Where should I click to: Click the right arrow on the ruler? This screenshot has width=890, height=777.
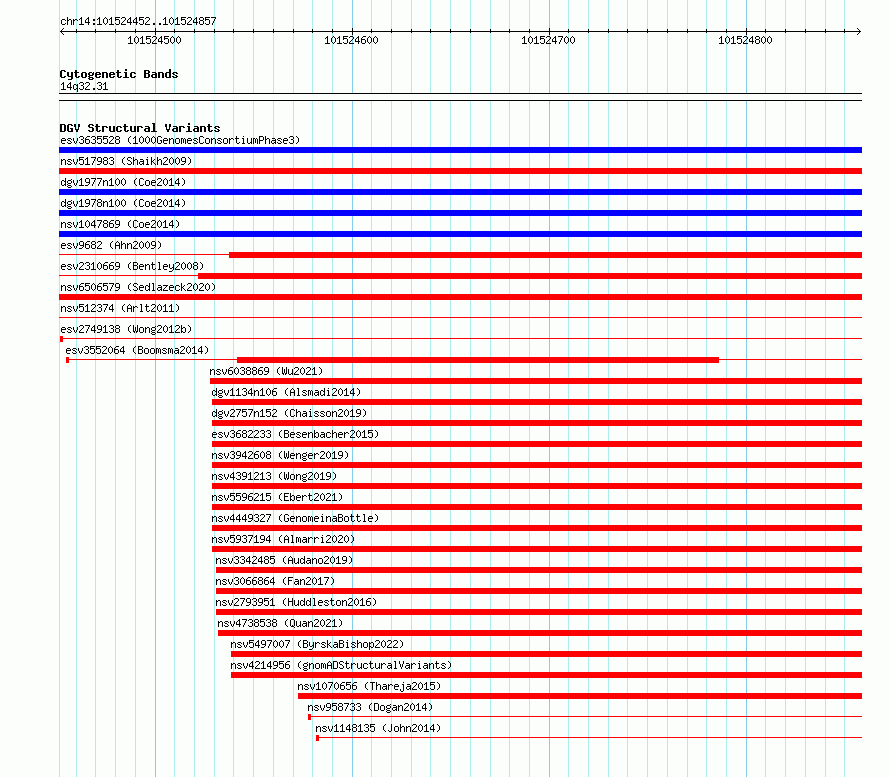859,32
